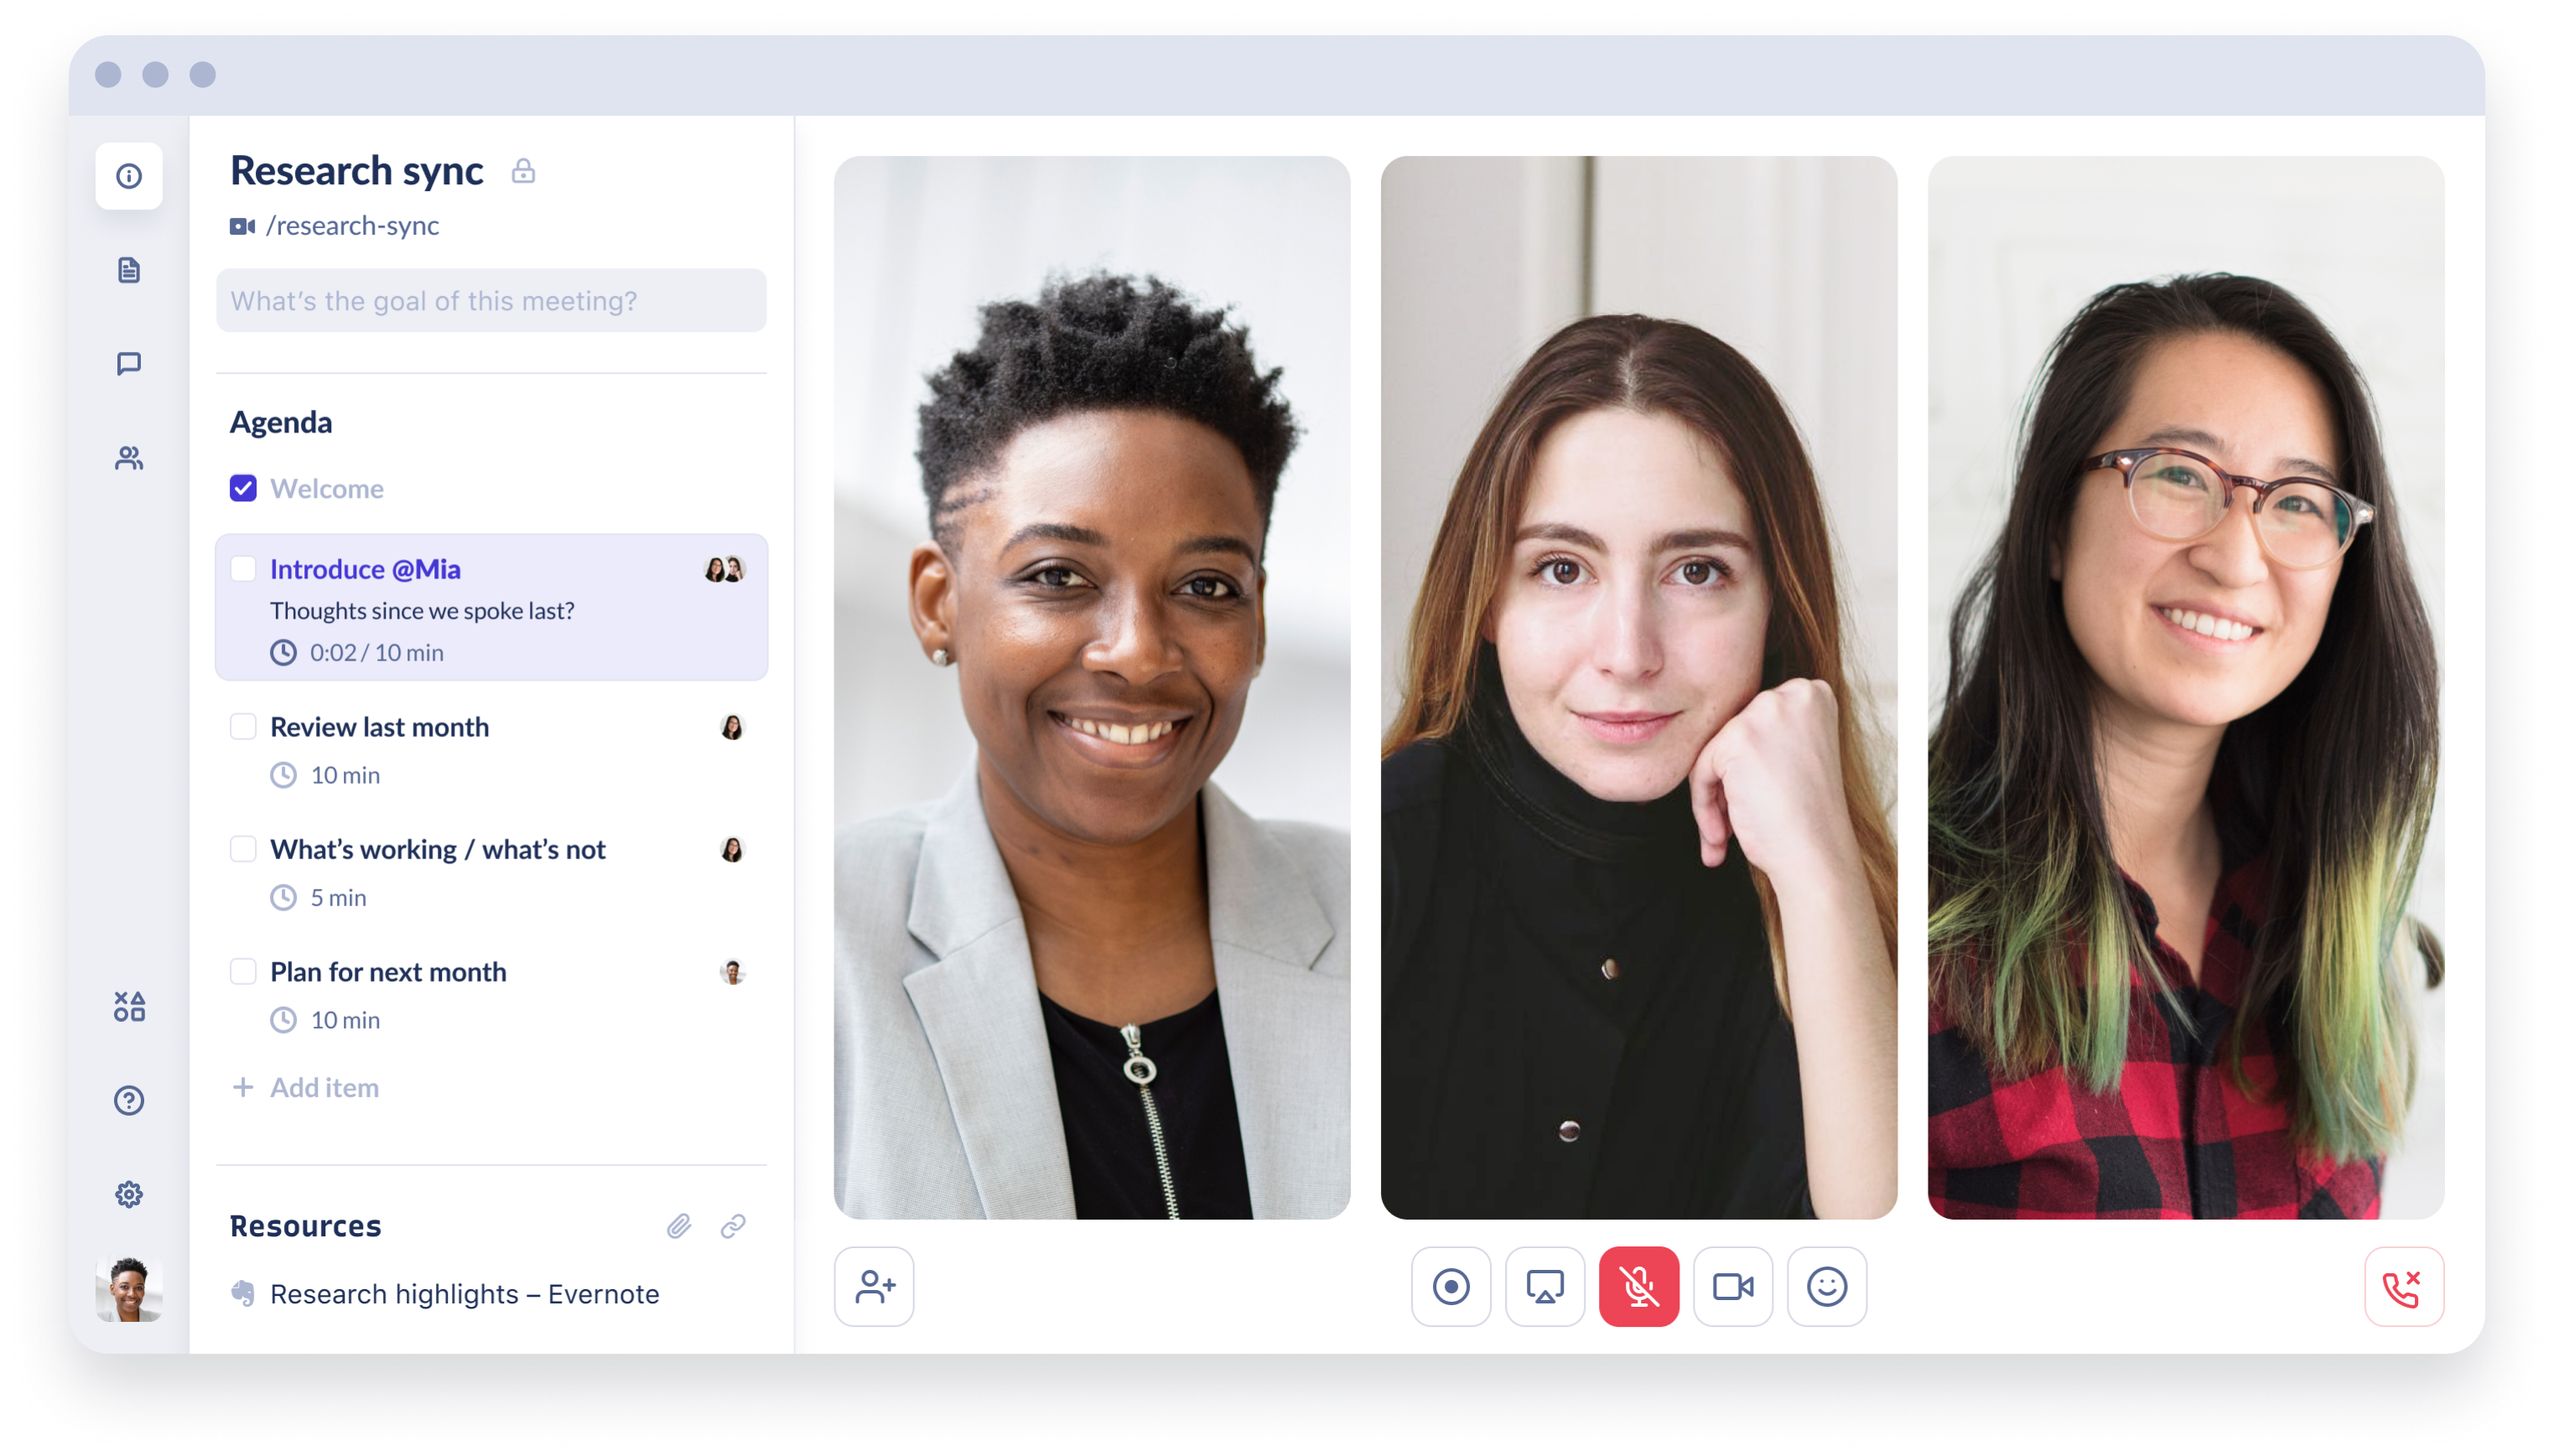Uncheck the Welcome agenda item
Image resolution: width=2554 pixels, height=1456 pixels.
[243, 488]
